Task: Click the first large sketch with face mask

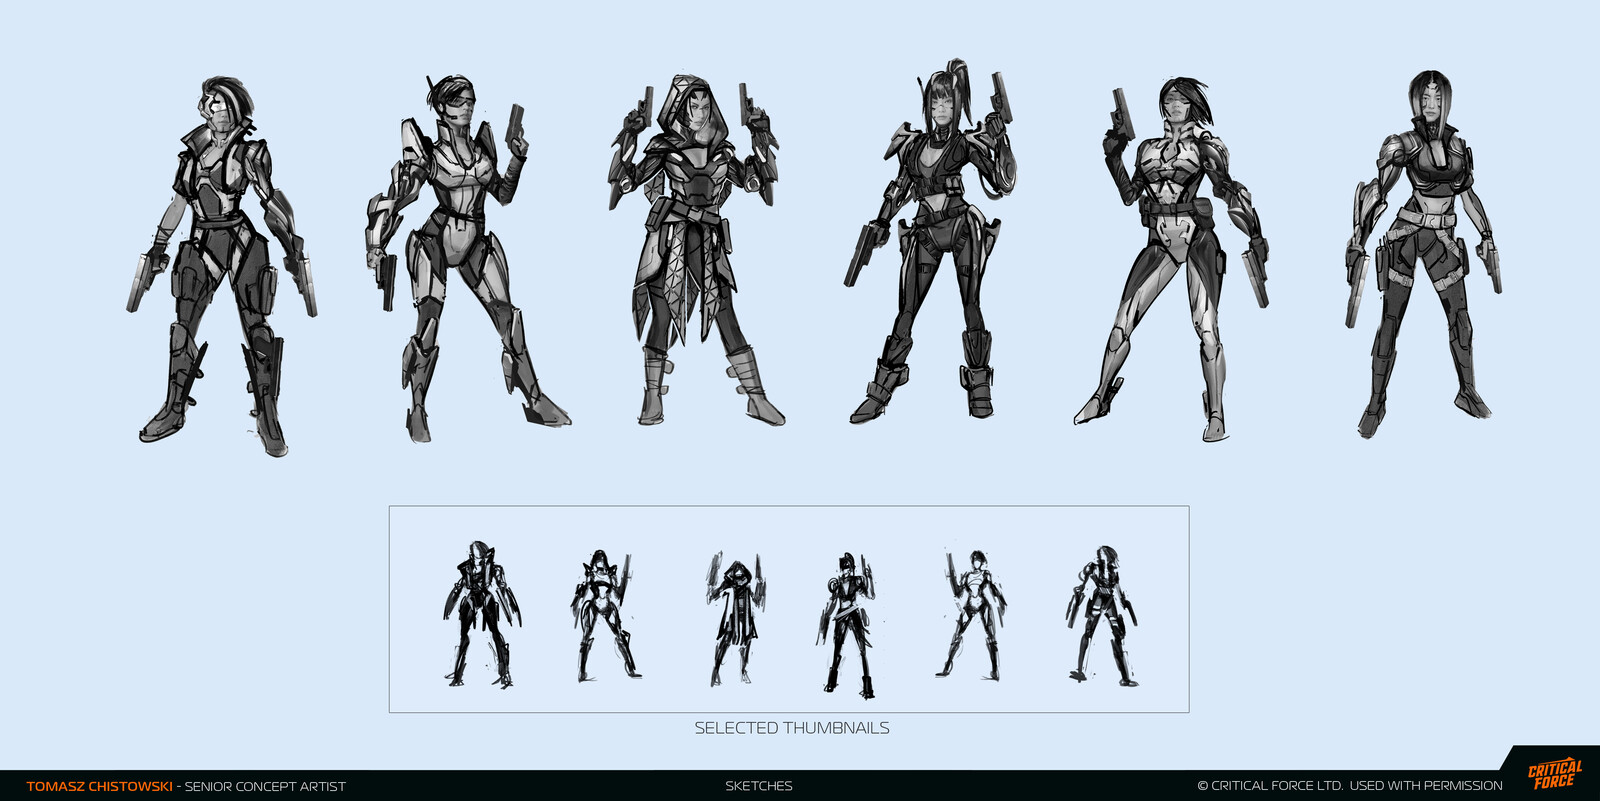Action: (x=222, y=267)
